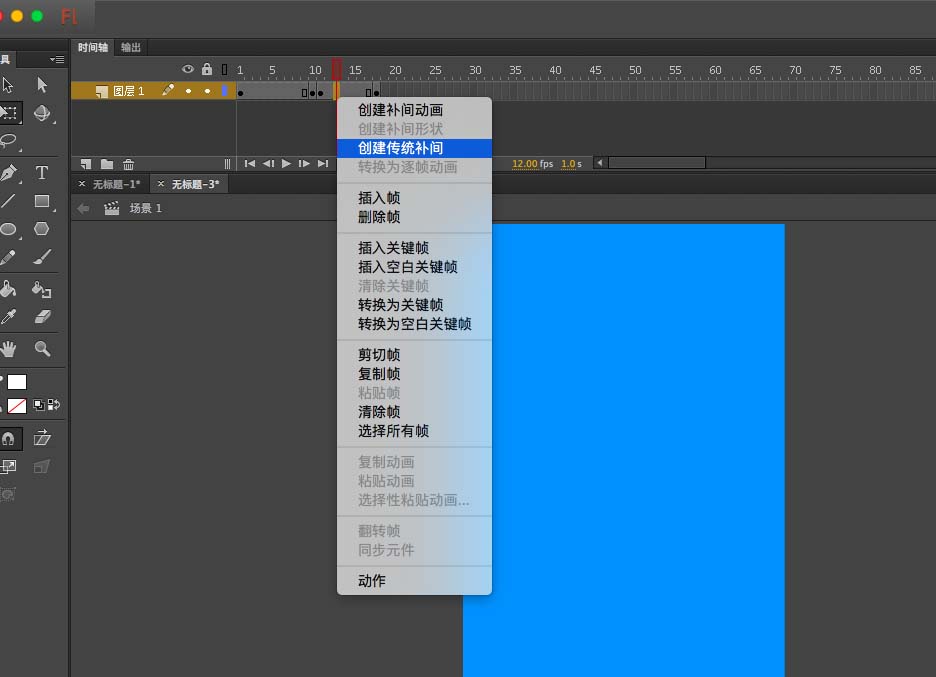Click scroll-left arrow on timeline scrollbar
936x677 pixels.
pyautogui.click(x=600, y=163)
